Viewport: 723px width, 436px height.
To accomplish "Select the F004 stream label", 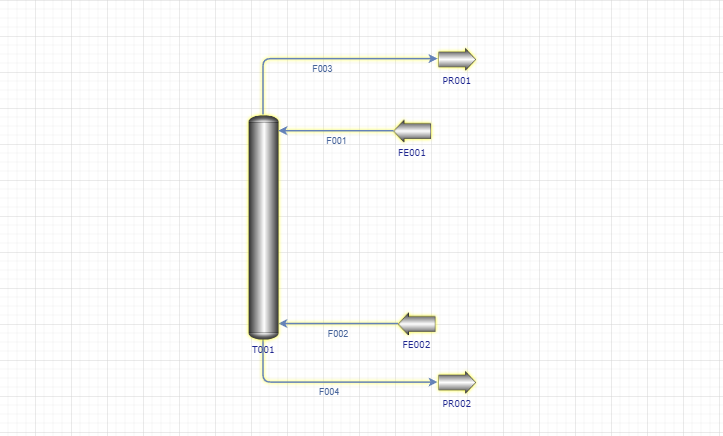I will (329, 391).
